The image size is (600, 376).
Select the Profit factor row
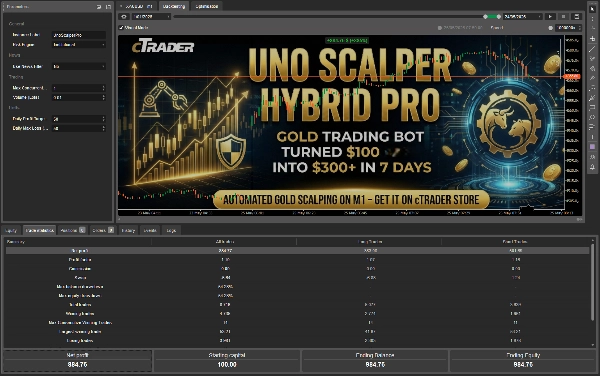[297, 260]
